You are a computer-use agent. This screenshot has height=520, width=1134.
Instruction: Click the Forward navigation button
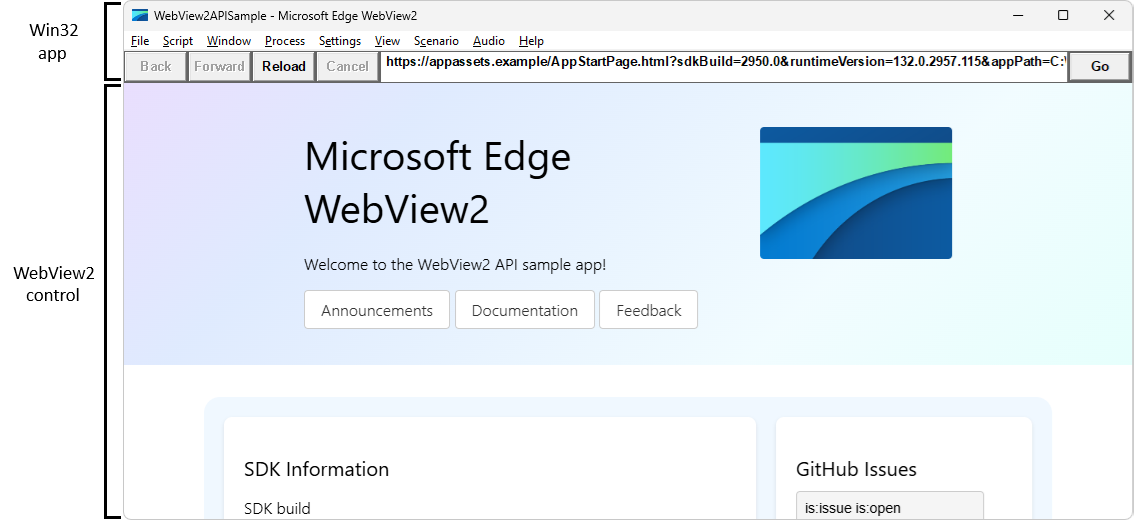point(219,67)
